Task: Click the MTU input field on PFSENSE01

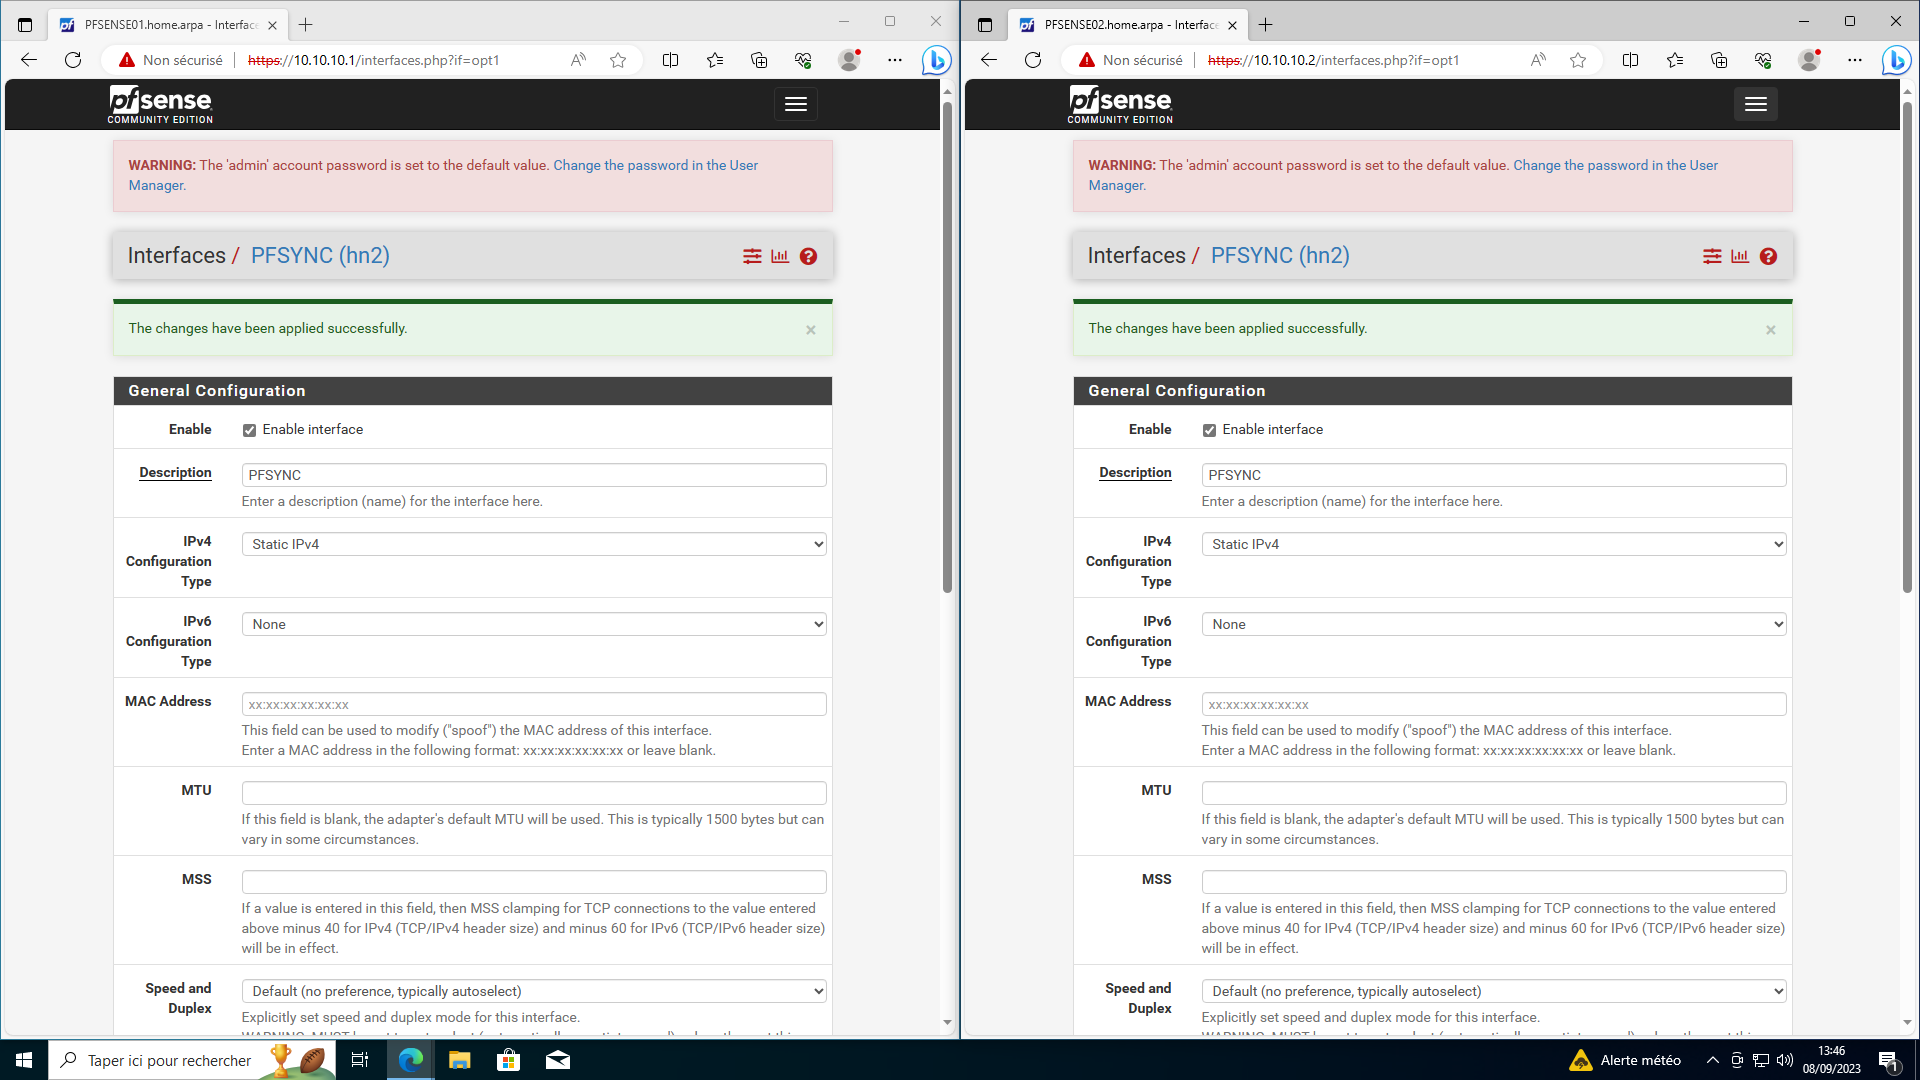Action: coord(533,793)
